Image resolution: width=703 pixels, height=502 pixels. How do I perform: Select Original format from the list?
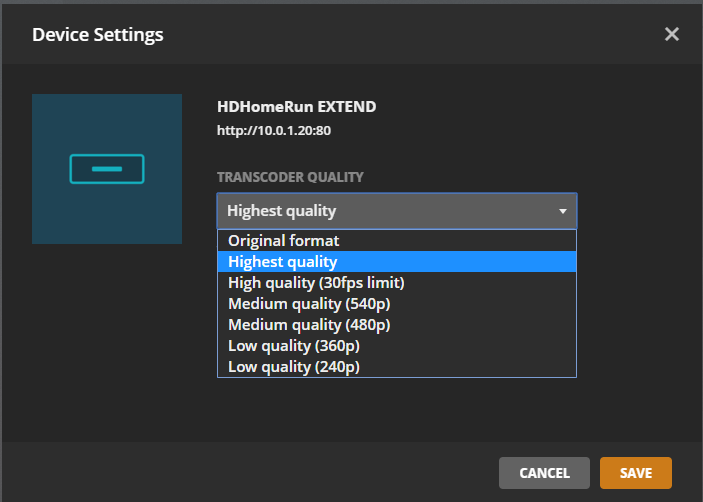pyautogui.click(x=284, y=240)
